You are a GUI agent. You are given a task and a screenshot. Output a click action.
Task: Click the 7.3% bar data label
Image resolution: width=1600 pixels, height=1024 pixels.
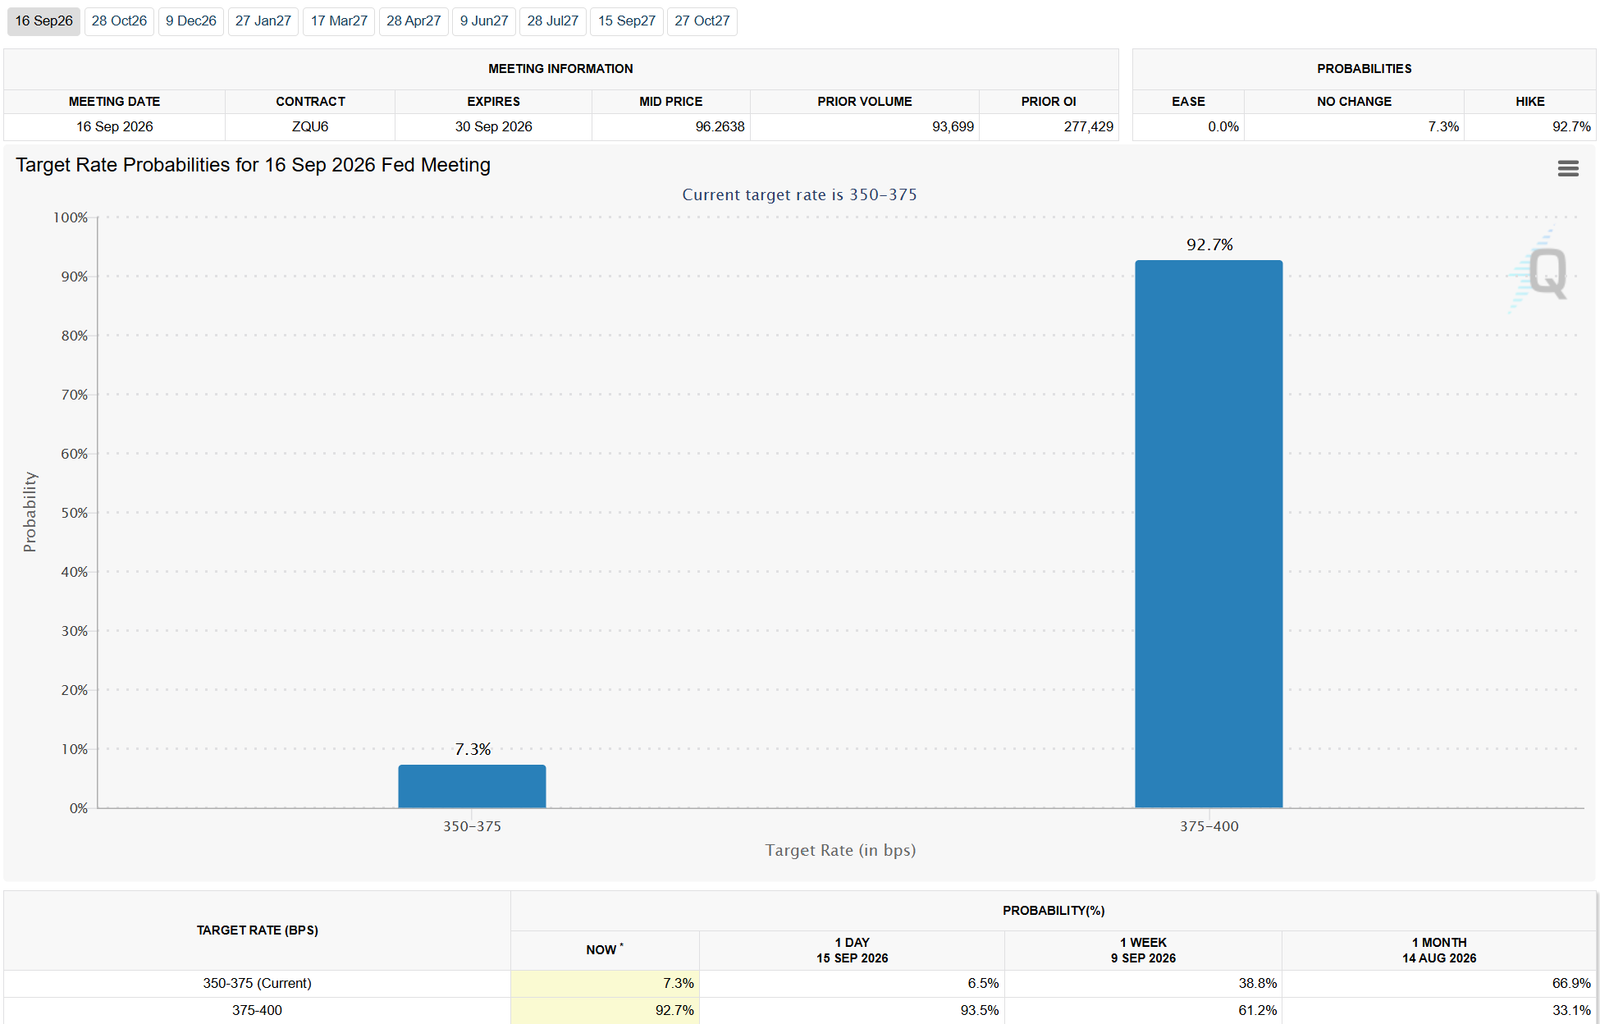(x=473, y=749)
